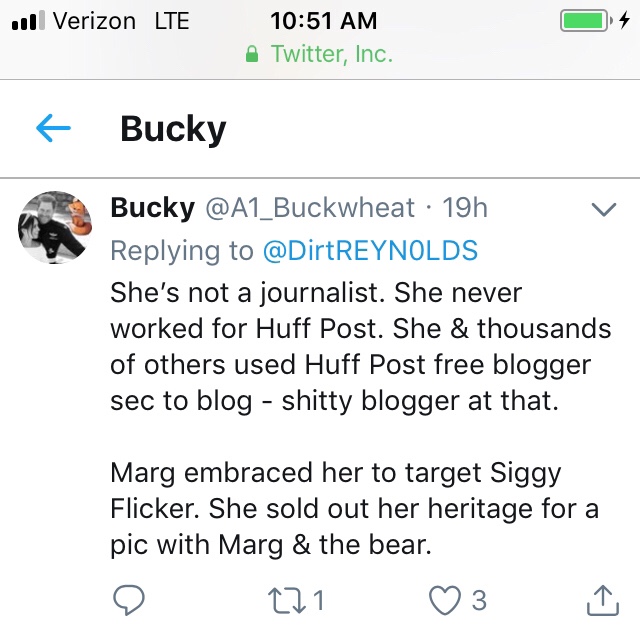Tap the Twitter, Inc. address bar
Screen dimensions: 640x637
[332, 55]
